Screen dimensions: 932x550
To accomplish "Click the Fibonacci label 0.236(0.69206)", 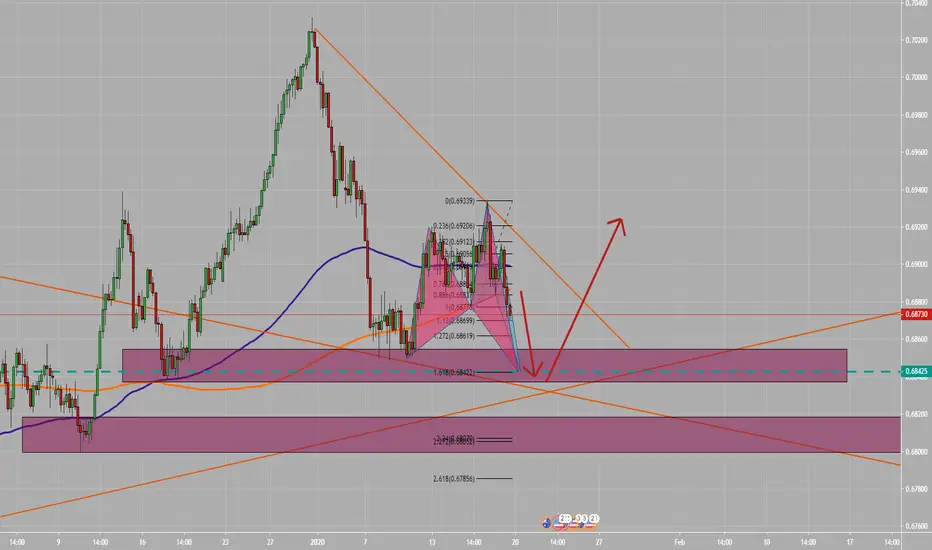I will pos(454,226).
